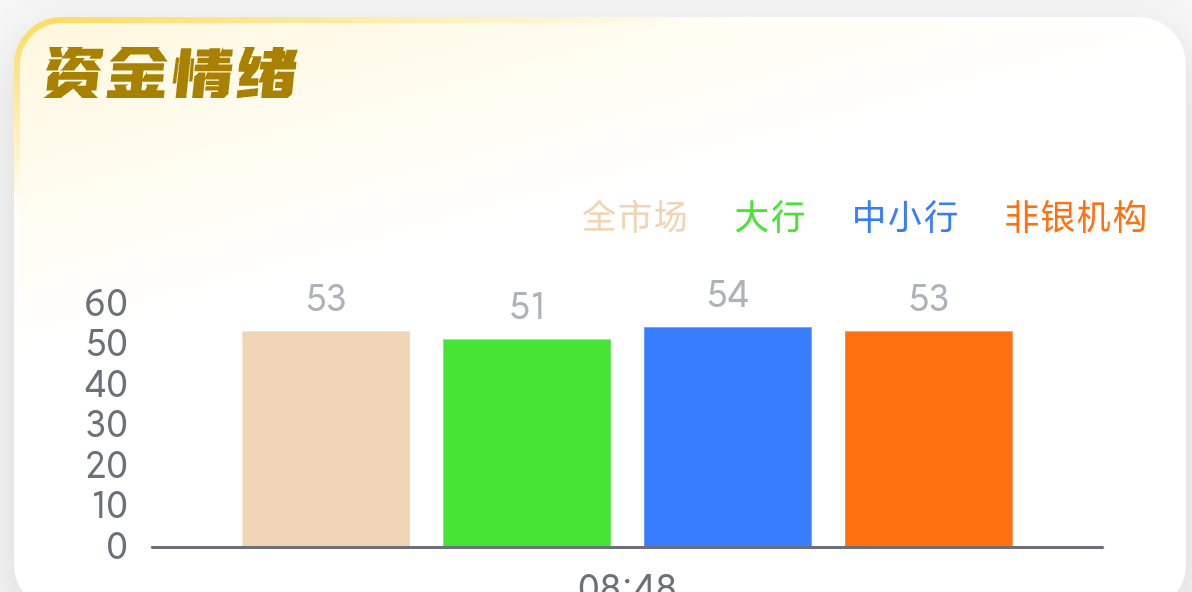Toggle the 非银机构 legend series
This screenshot has height=592, width=1192.
[x=1076, y=218]
